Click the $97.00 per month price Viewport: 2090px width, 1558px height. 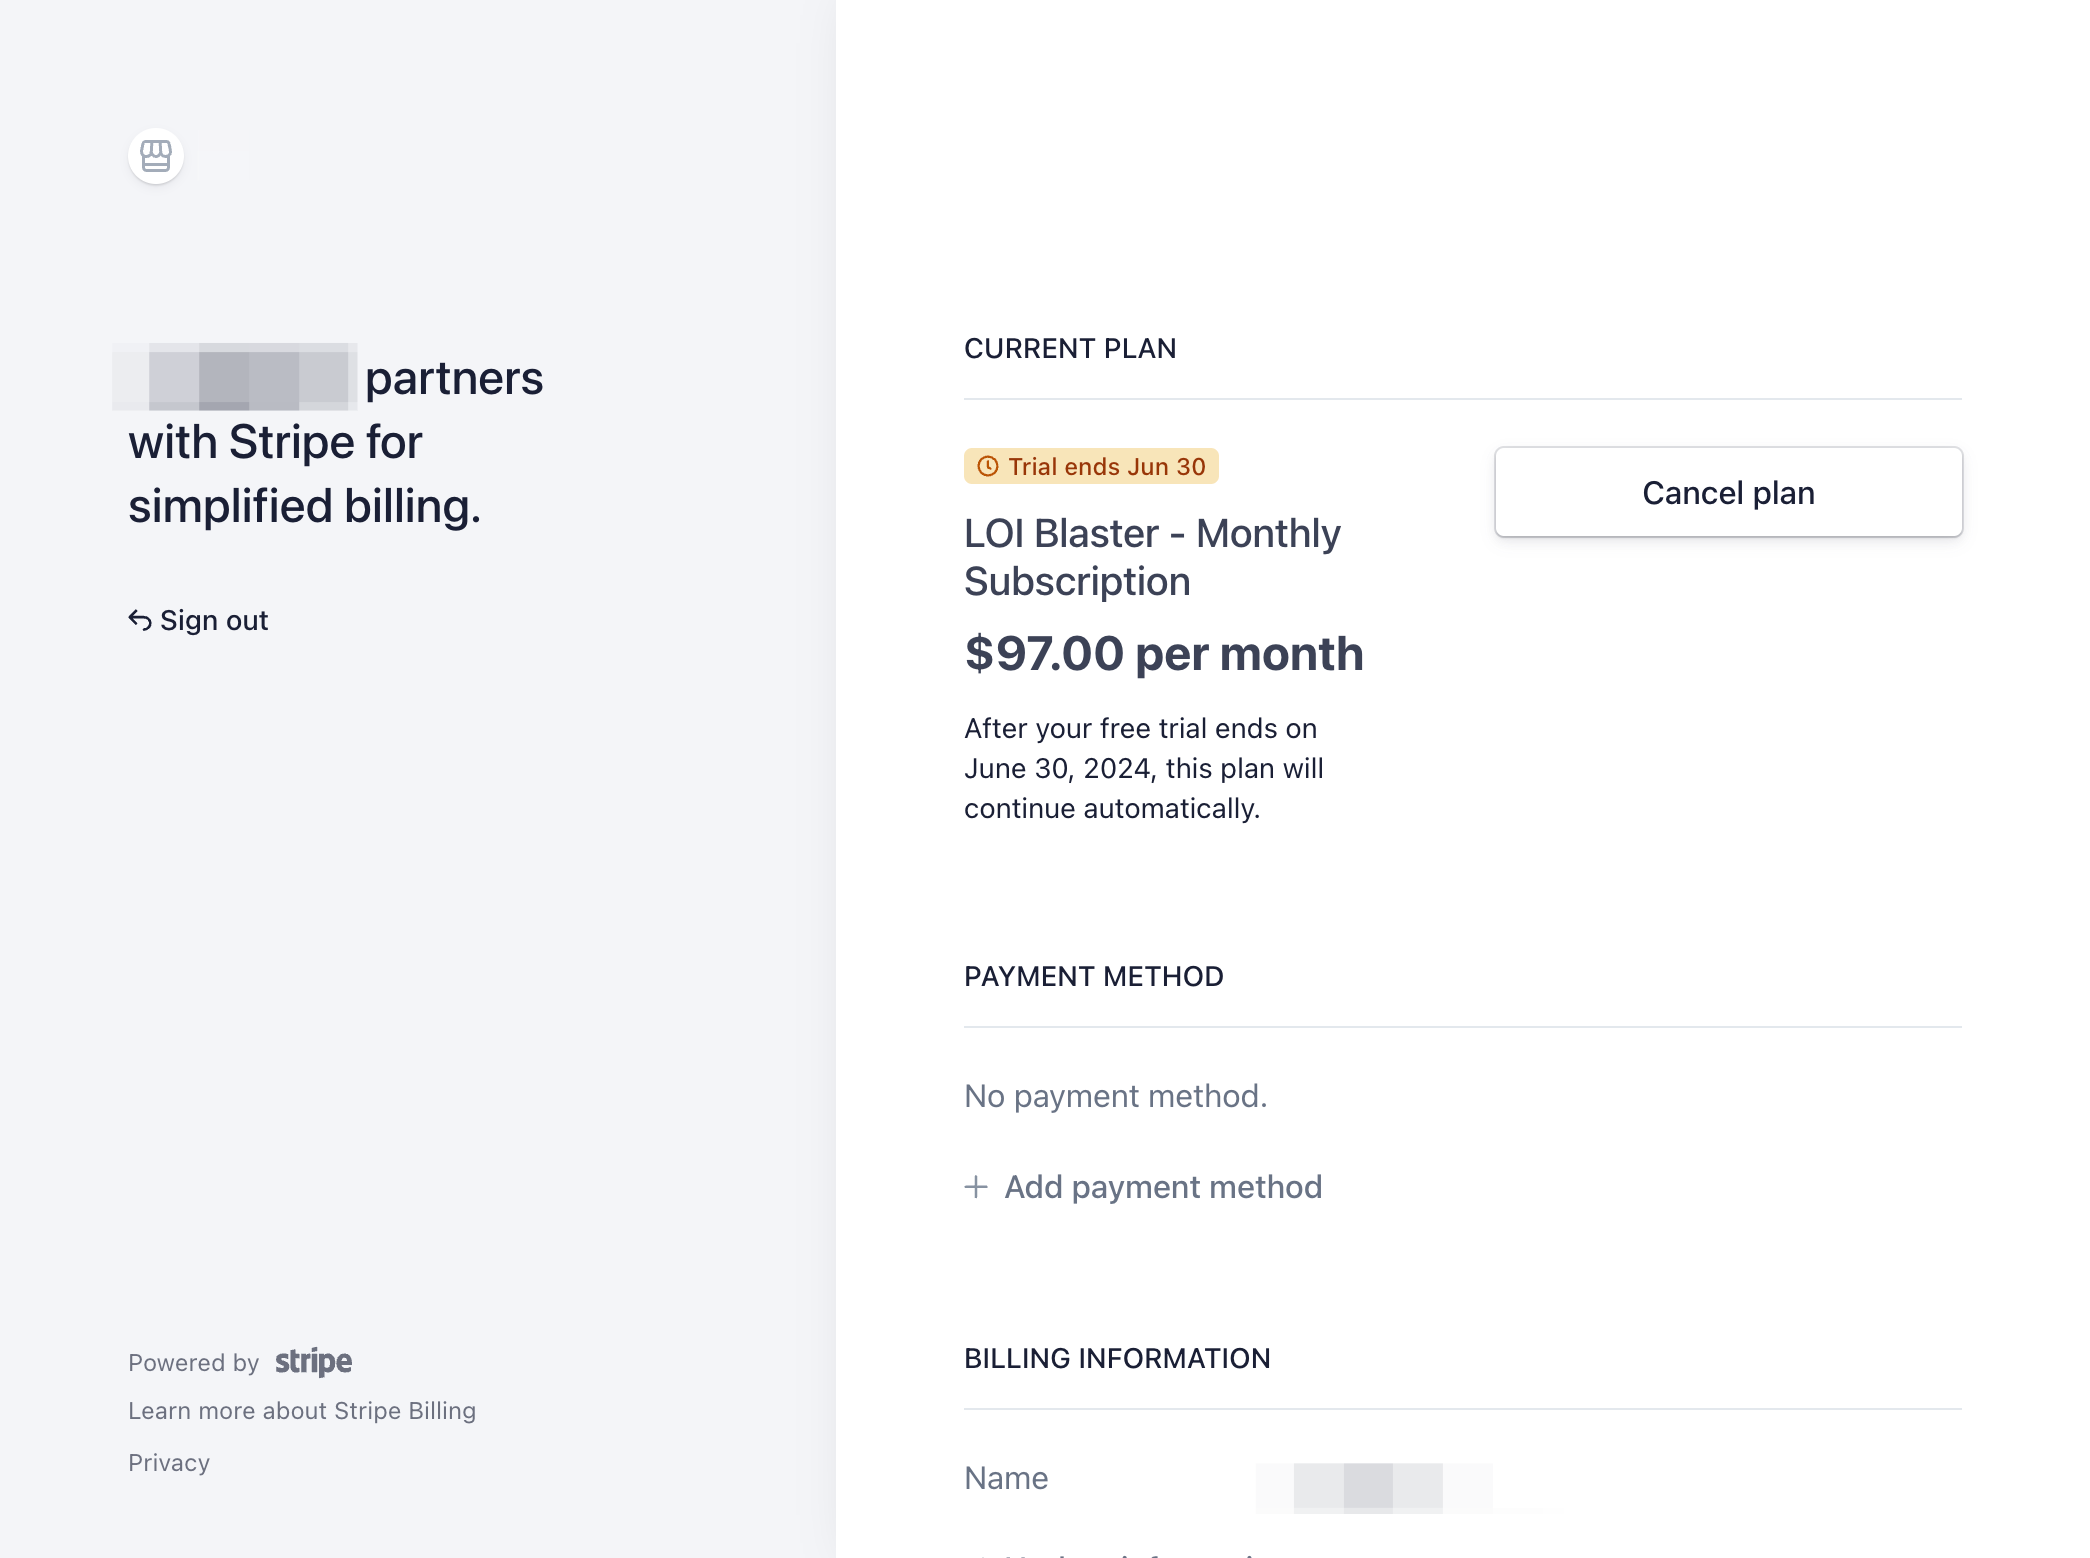1164,654
